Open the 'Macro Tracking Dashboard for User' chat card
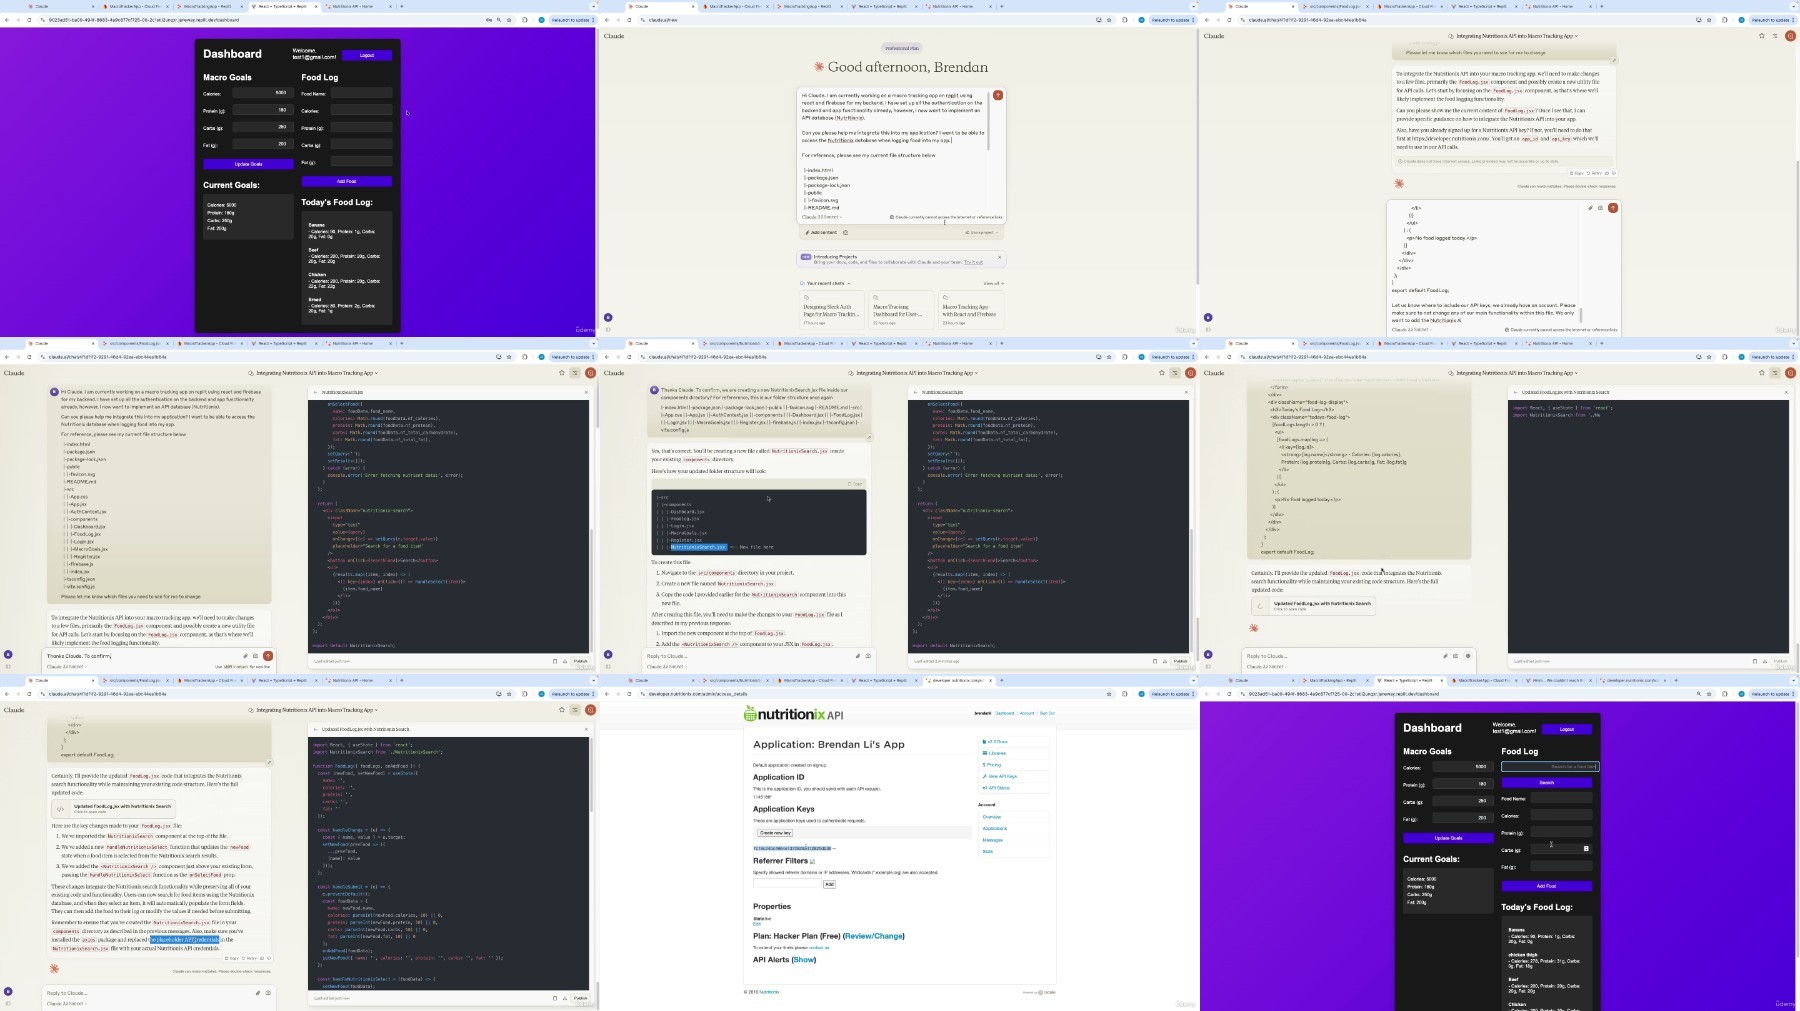Viewport: 1800px width, 1011px height. coord(901,312)
